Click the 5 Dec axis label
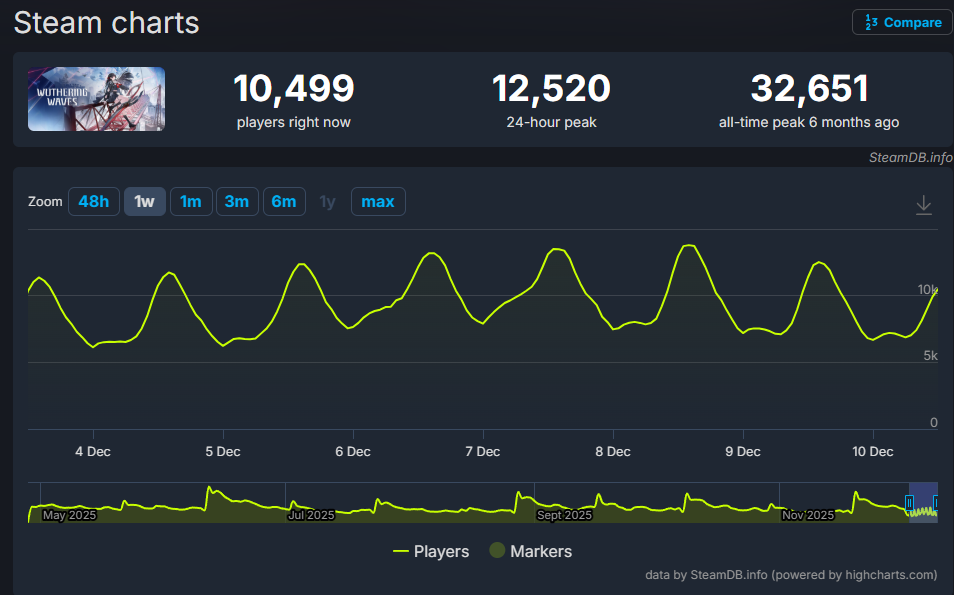 point(223,451)
